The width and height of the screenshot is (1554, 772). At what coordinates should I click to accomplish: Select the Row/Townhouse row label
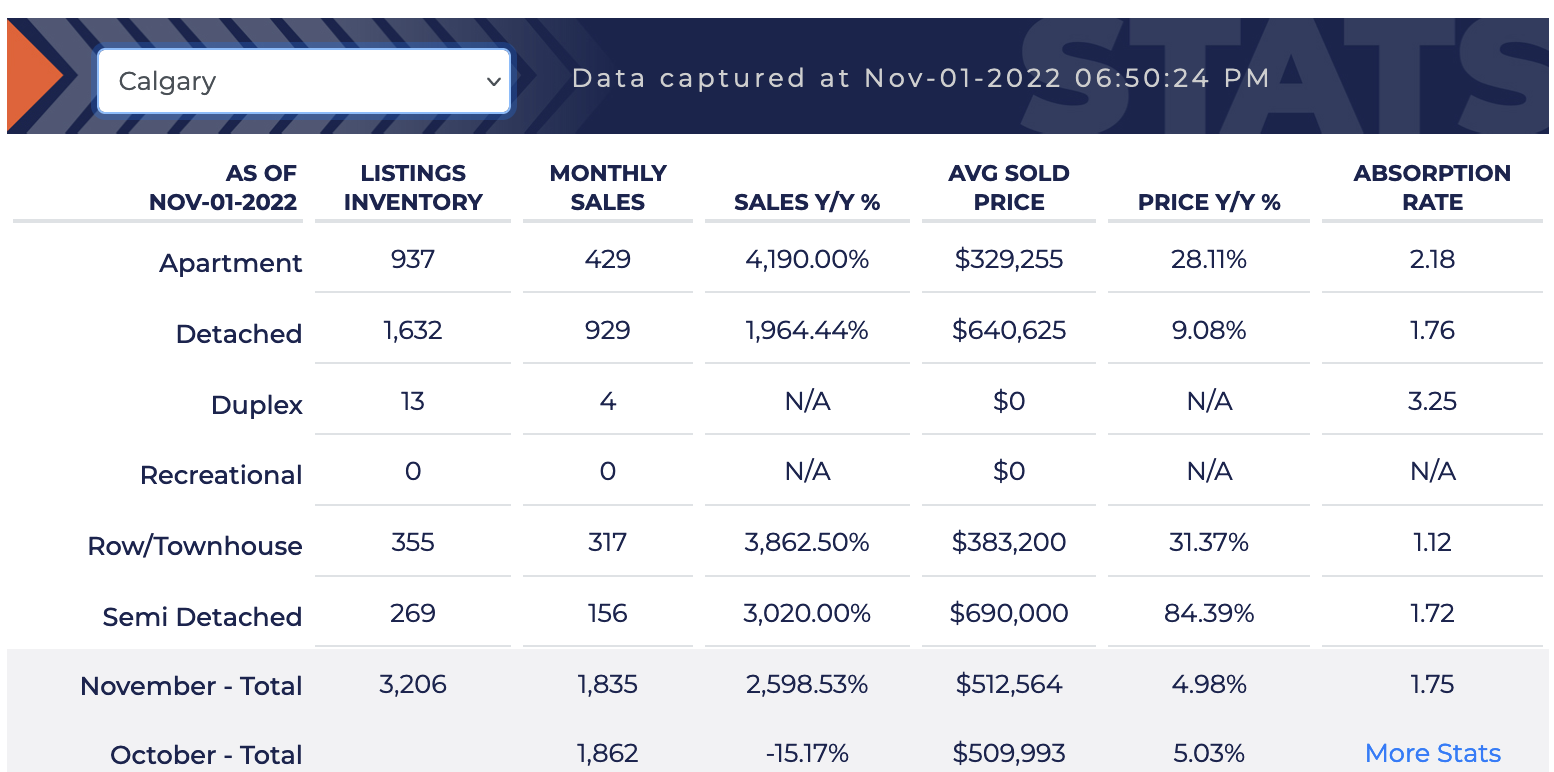coord(195,546)
